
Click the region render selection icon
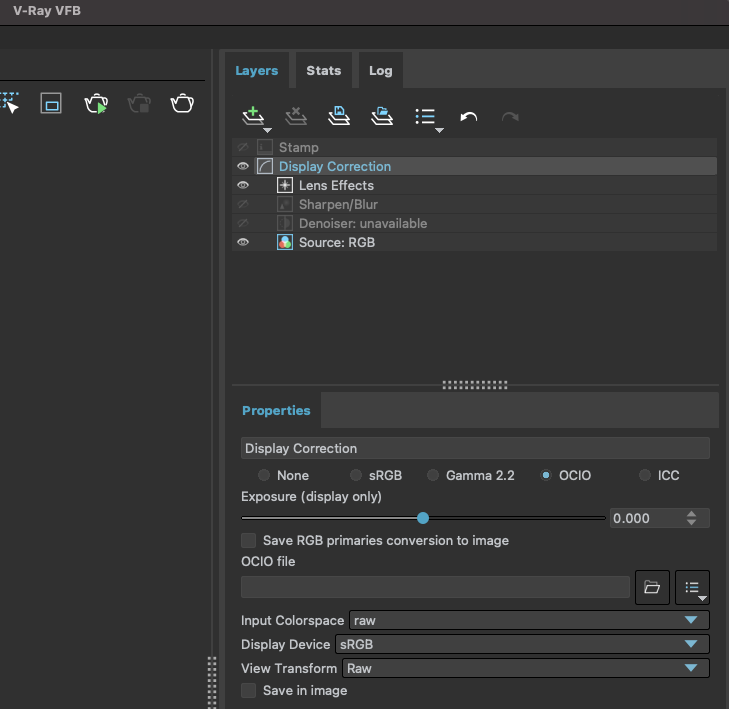pos(9,103)
